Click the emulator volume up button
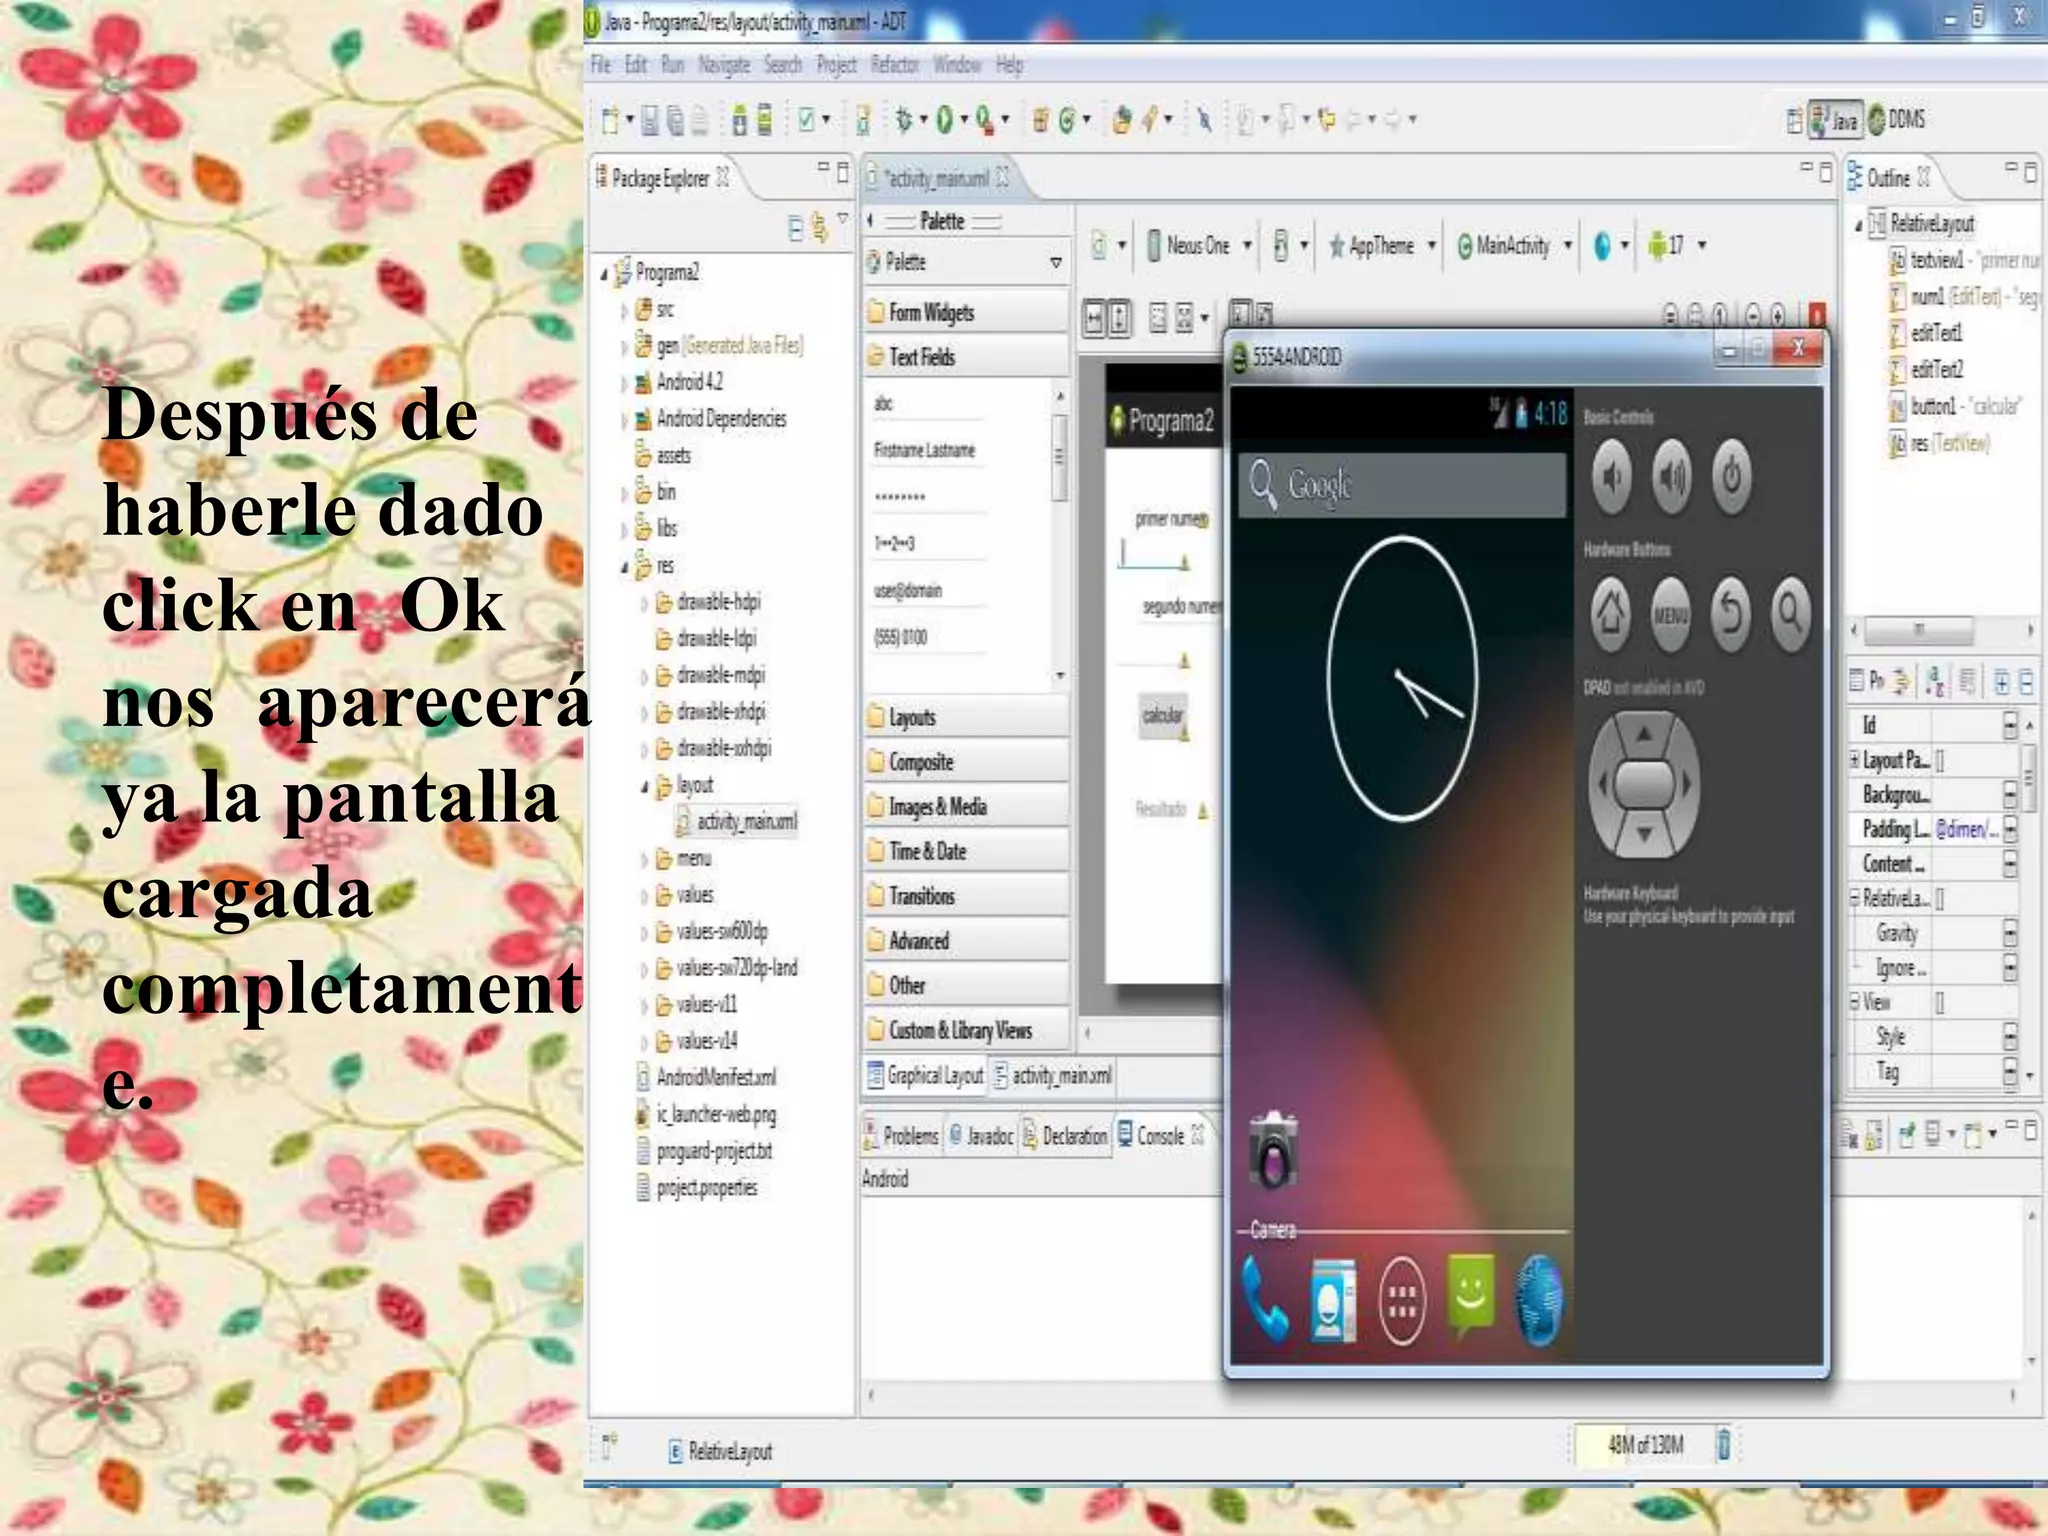2048x1536 pixels. [1671, 478]
